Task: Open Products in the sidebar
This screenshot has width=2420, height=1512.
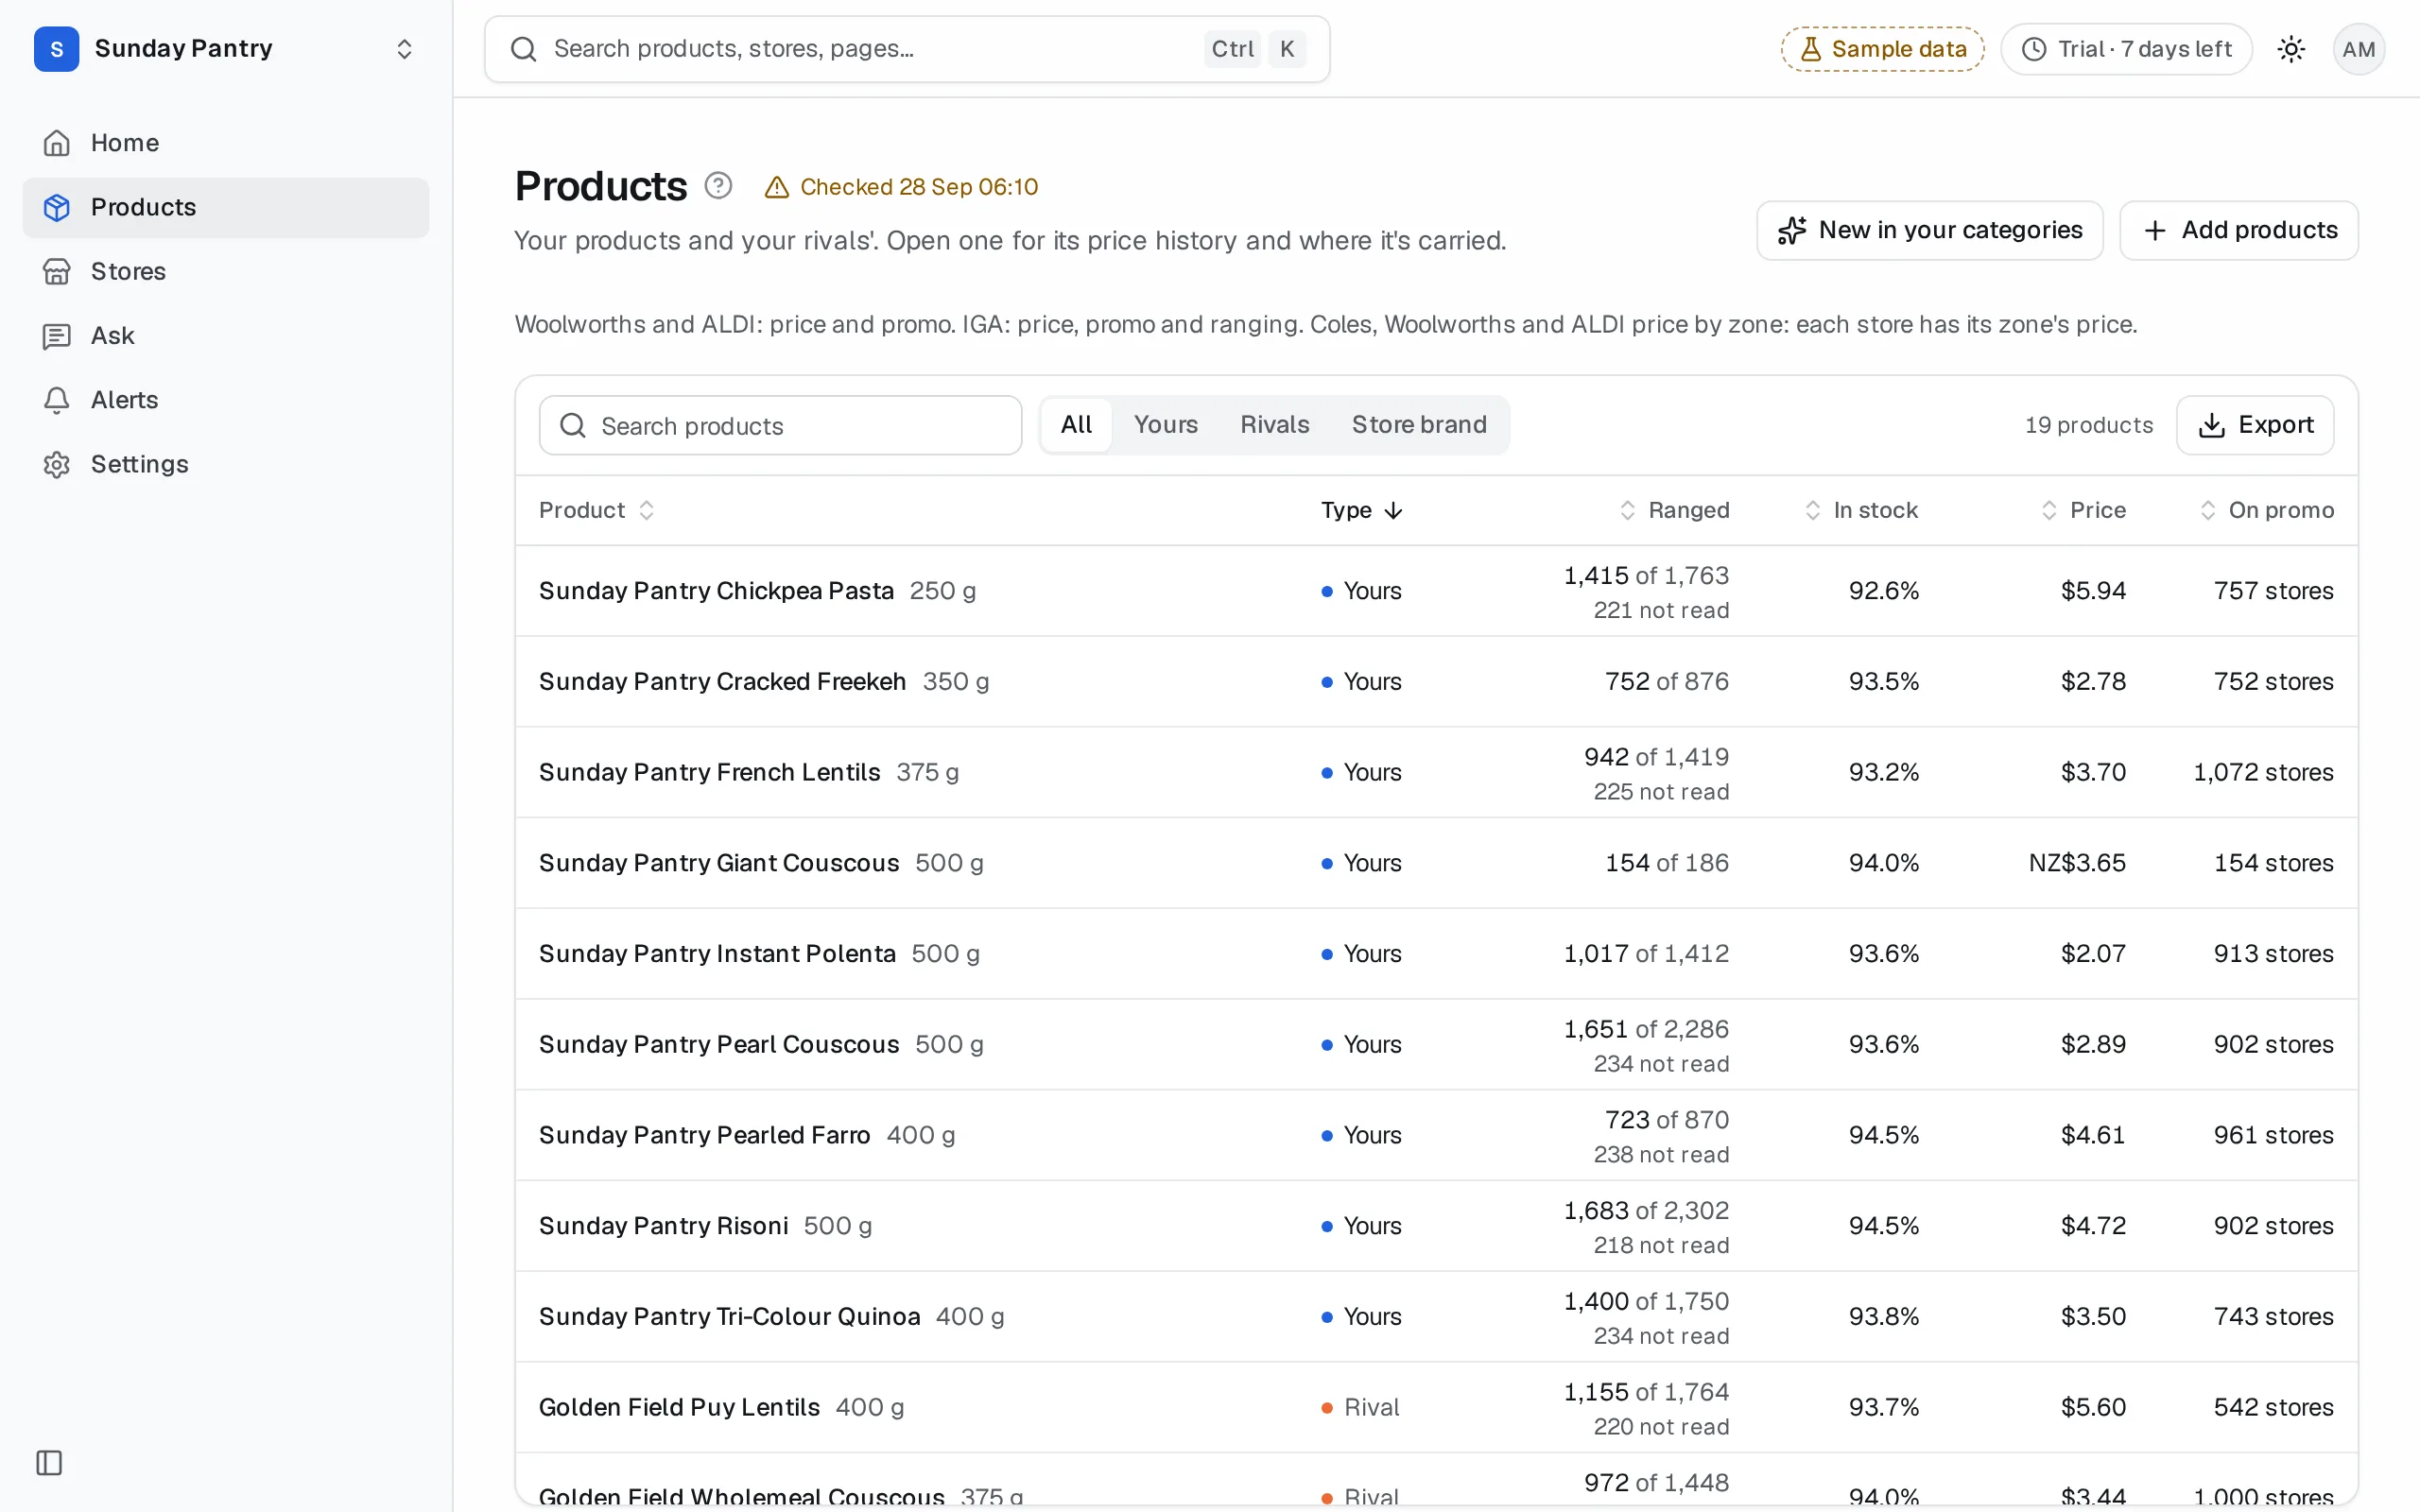Action: 225,207
